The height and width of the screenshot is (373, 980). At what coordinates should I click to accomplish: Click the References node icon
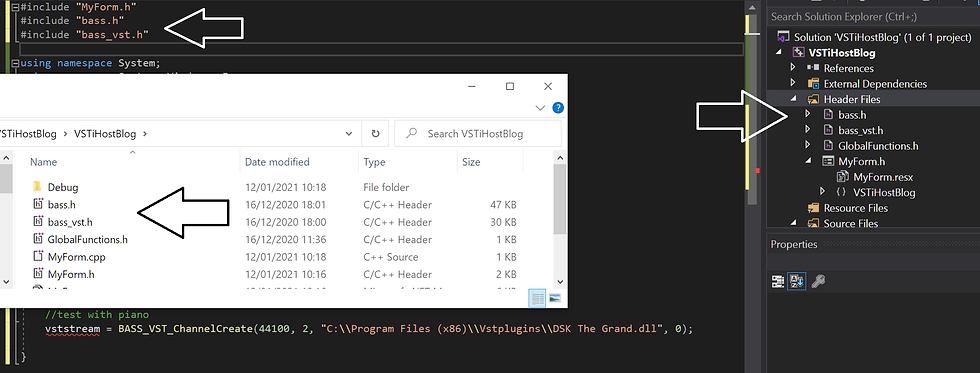pyautogui.click(x=813, y=68)
